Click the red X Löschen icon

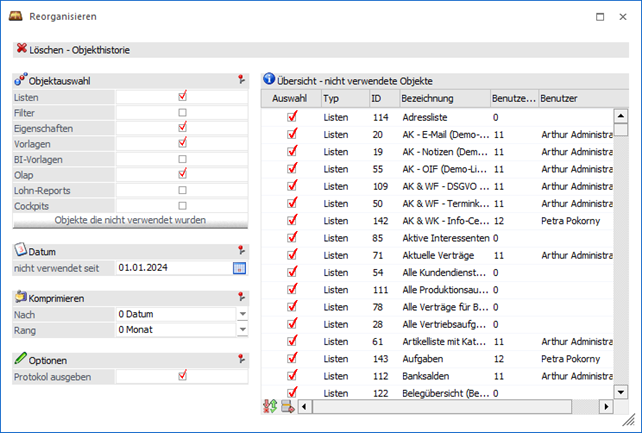pyautogui.click(x=21, y=49)
